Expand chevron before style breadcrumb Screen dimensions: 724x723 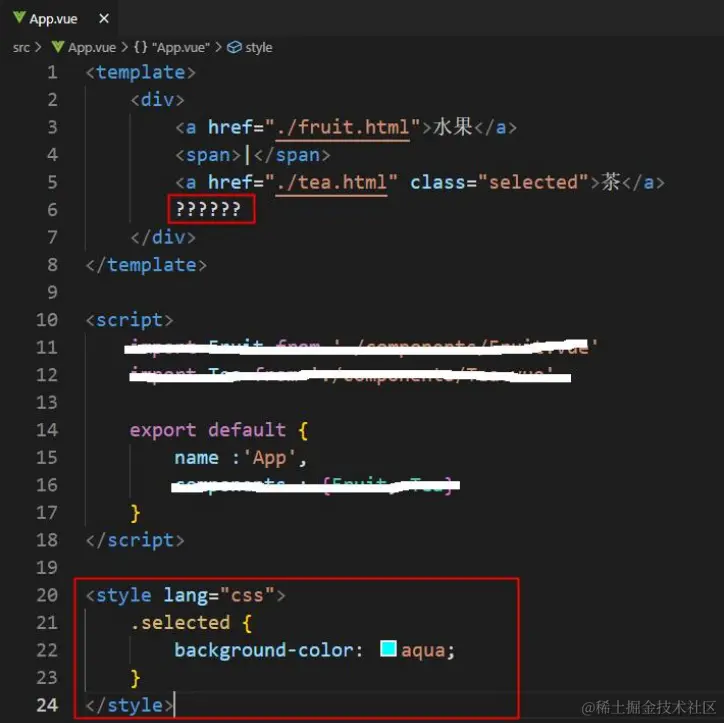point(218,47)
